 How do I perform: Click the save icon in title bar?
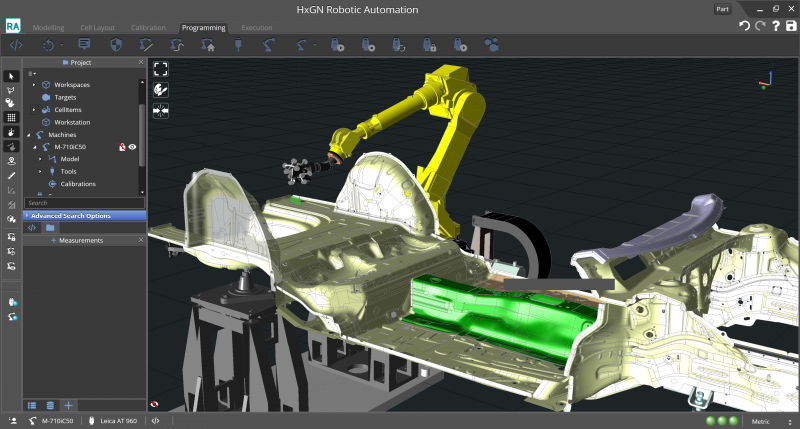click(x=791, y=25)
